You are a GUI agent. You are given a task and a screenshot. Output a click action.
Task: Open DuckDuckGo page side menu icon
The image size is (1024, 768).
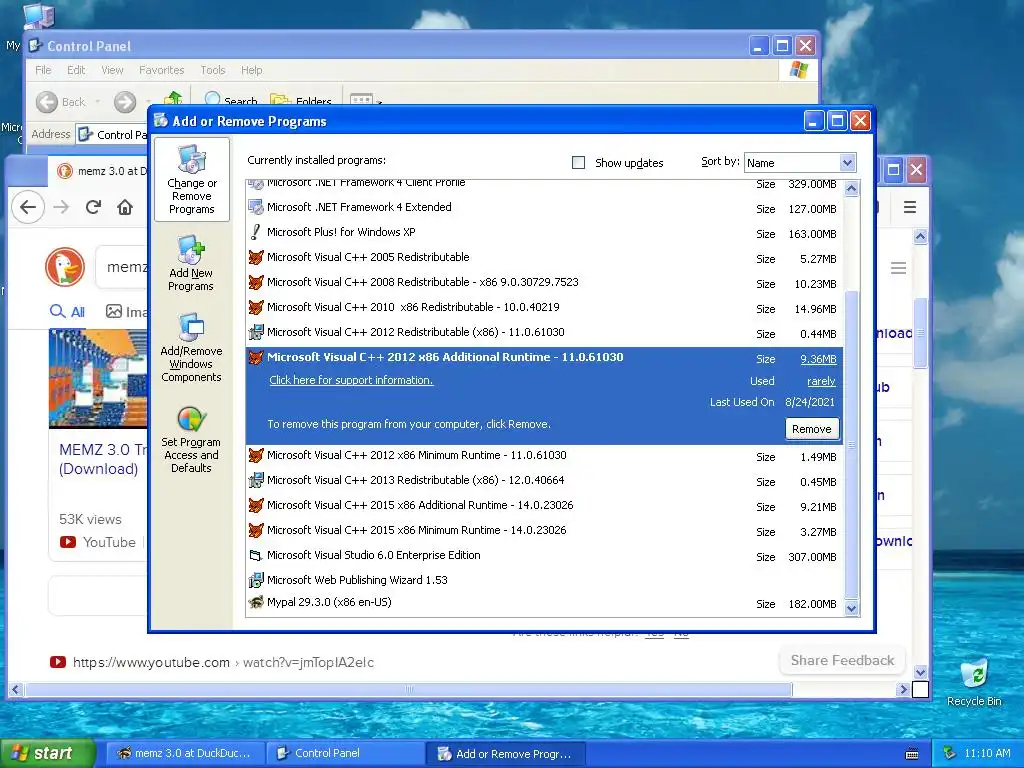tap(899, 268)
